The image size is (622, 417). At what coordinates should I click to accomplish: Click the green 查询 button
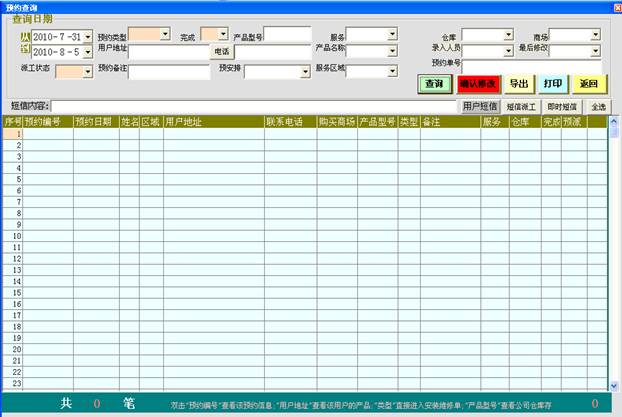coord(435,84)
